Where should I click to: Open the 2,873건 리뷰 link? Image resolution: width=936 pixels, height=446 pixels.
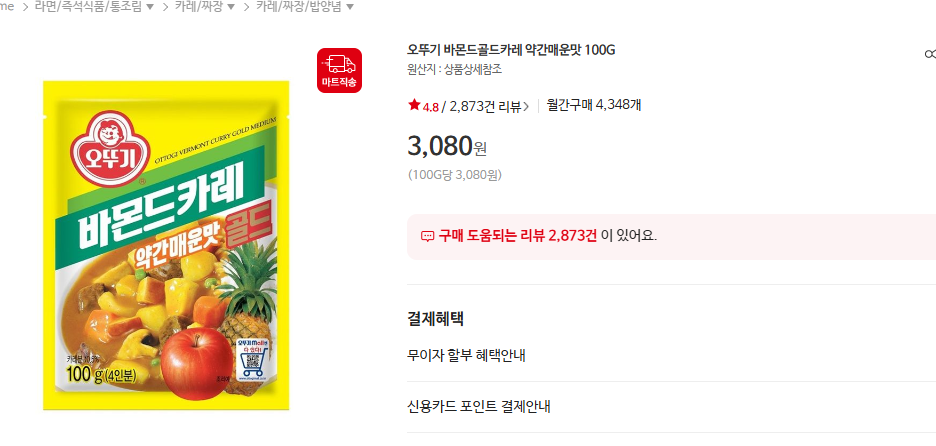click(485, 106)
